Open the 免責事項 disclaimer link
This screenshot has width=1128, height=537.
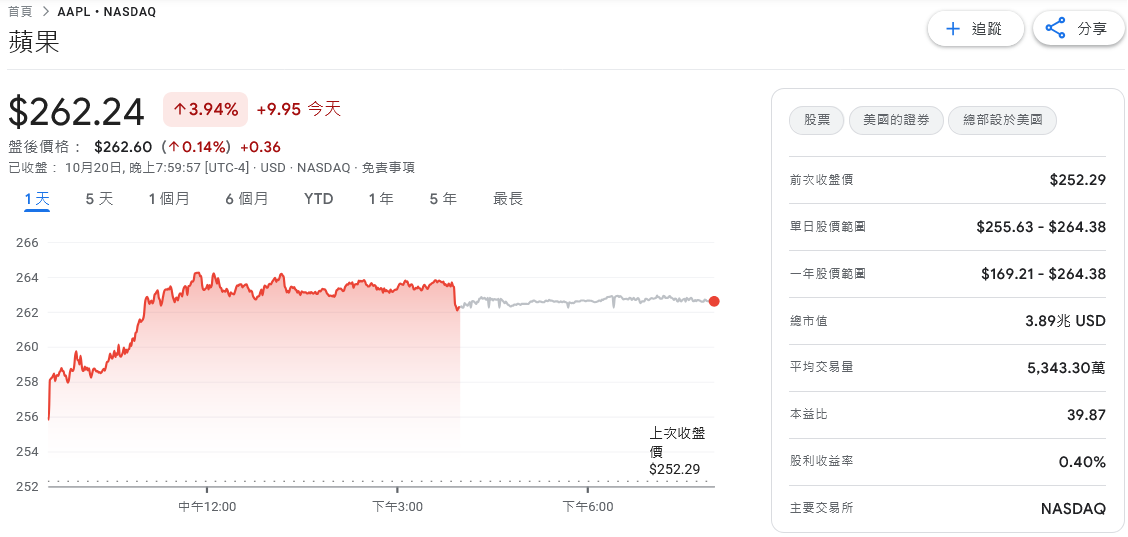388,168
